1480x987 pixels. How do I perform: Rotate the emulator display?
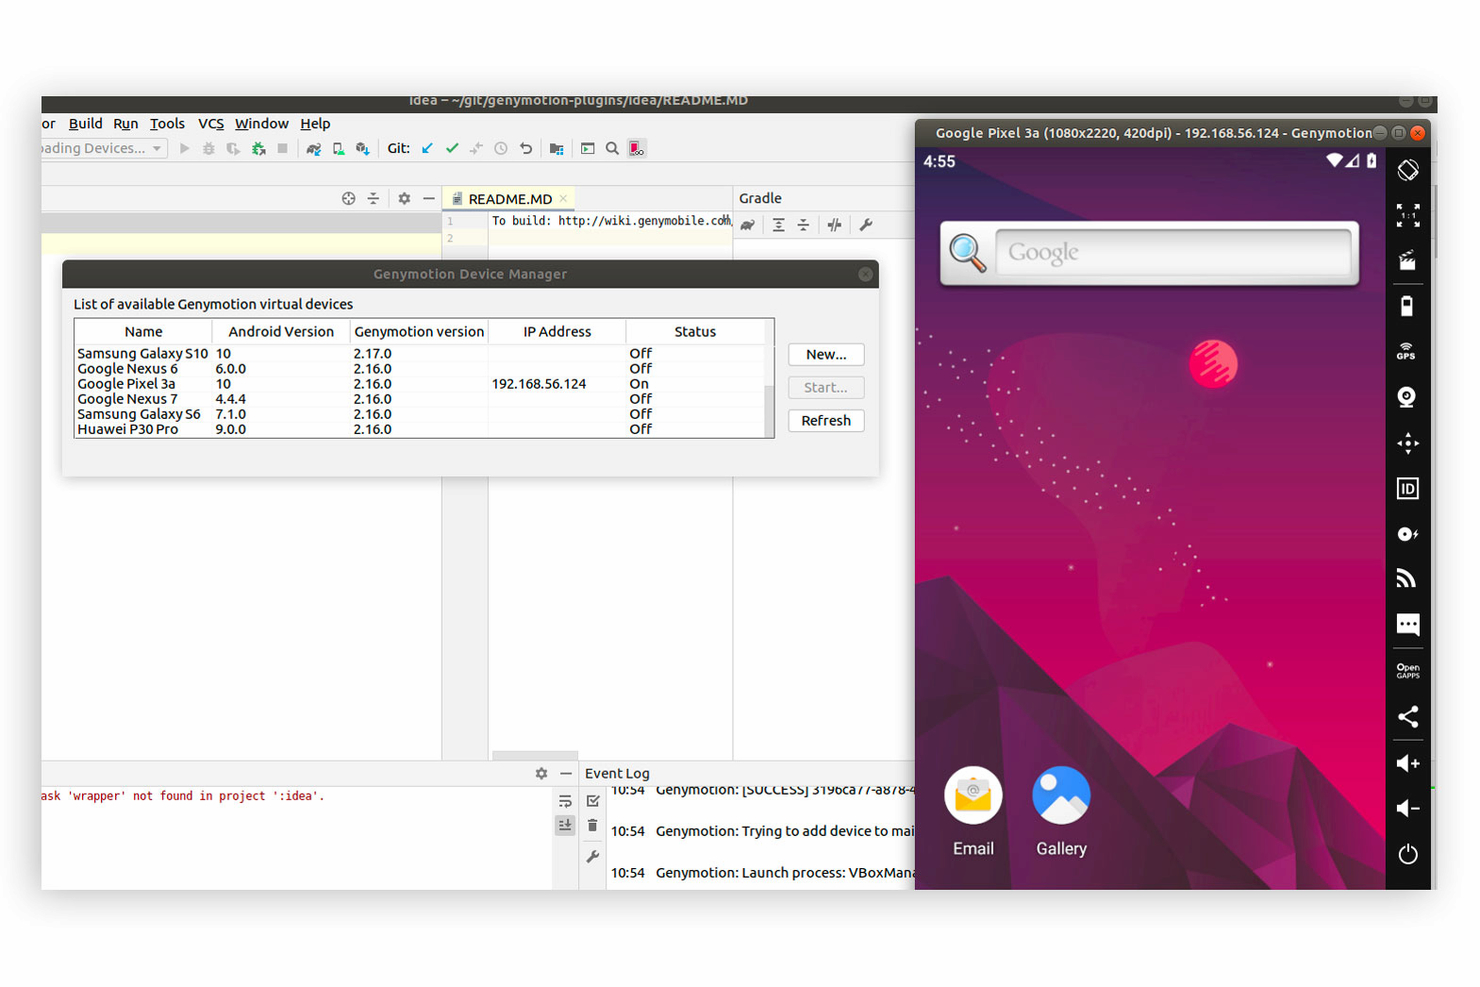1407,170
